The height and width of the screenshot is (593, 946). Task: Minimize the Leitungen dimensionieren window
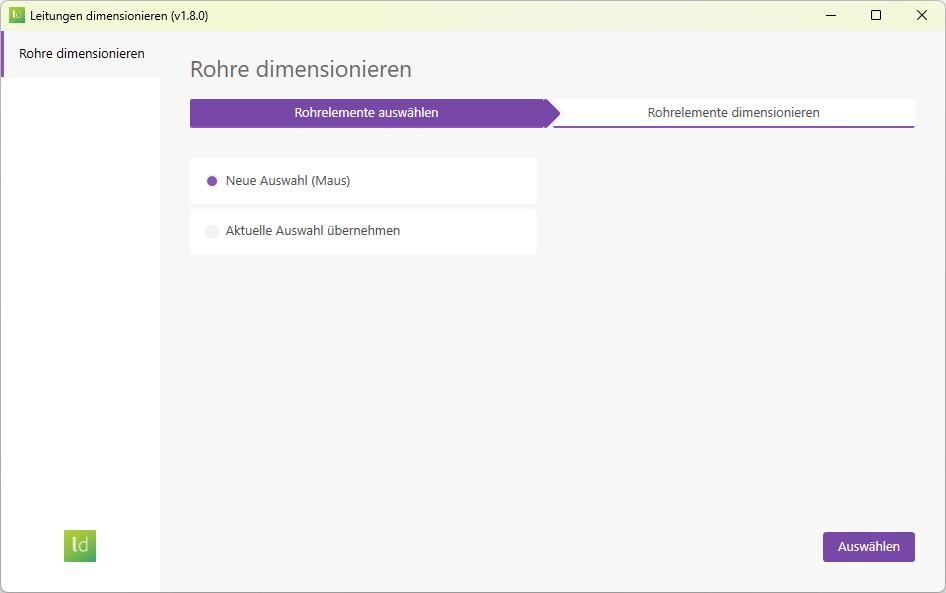(x=831, y=15)
